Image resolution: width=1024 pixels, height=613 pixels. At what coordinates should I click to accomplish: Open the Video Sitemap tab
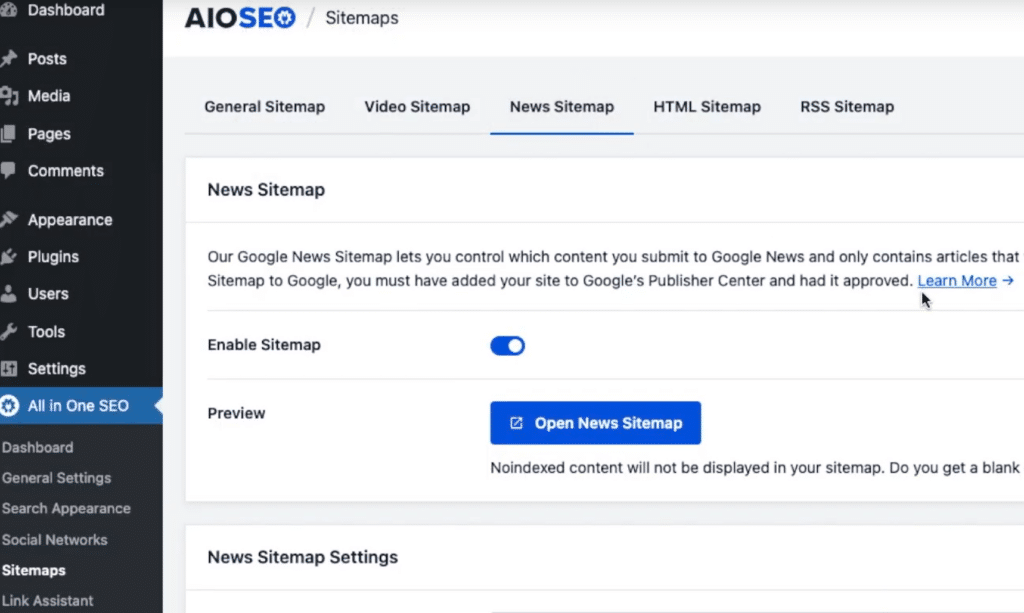[417, 107]
